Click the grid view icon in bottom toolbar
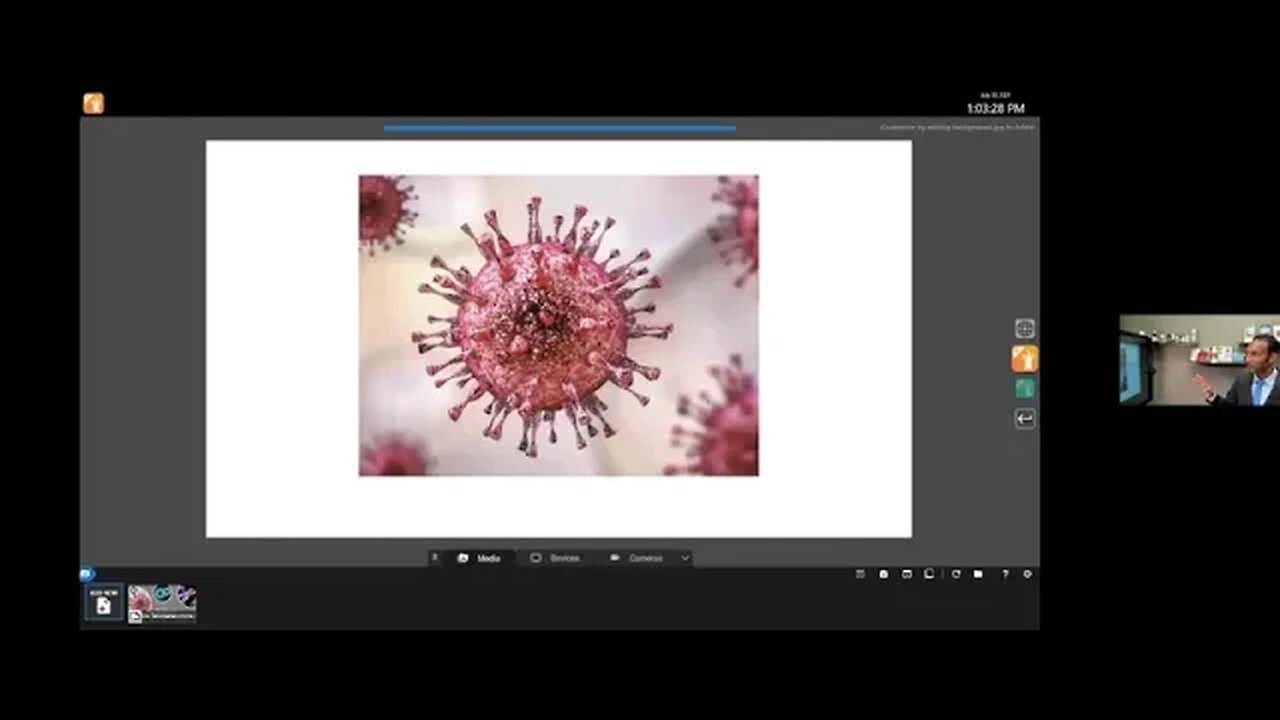 860,574
